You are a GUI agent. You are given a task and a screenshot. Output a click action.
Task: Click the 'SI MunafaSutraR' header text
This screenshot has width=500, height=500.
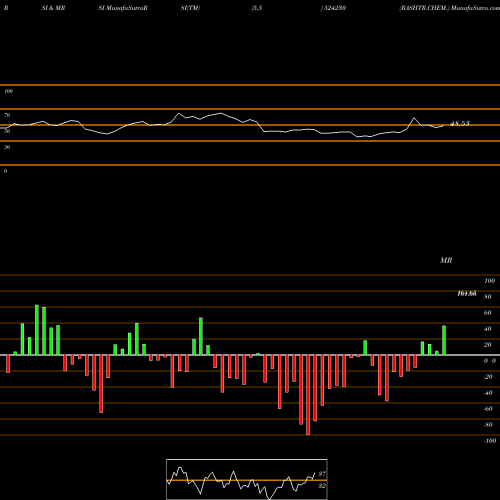123,8
